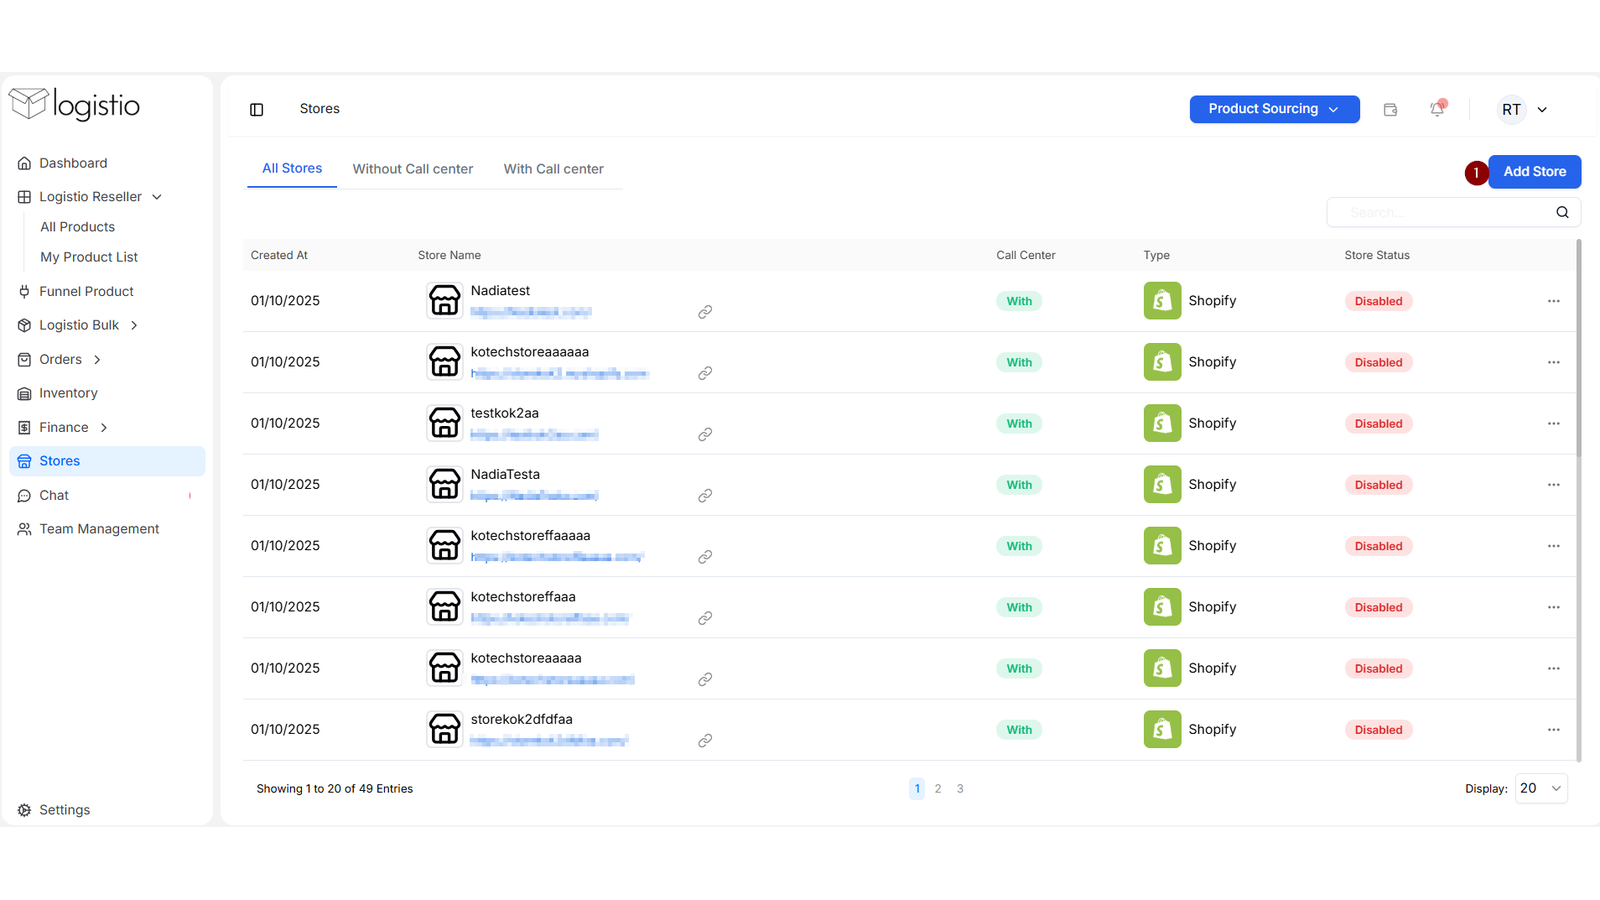Click Showing 1 to 20 of 49 Entries
1600x900 pixels.
pos(335,789)
